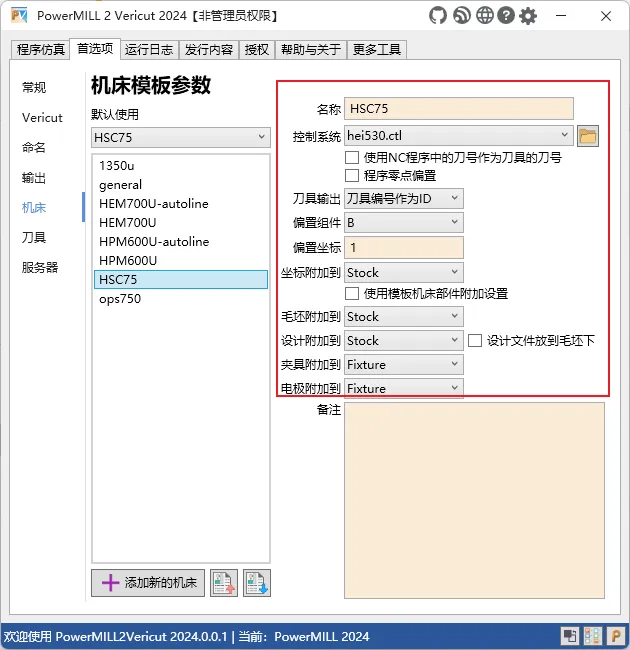Select machine 1350u in the list
Image resolution: width=630 pixels, height=650 pixels.
point(181,166)
